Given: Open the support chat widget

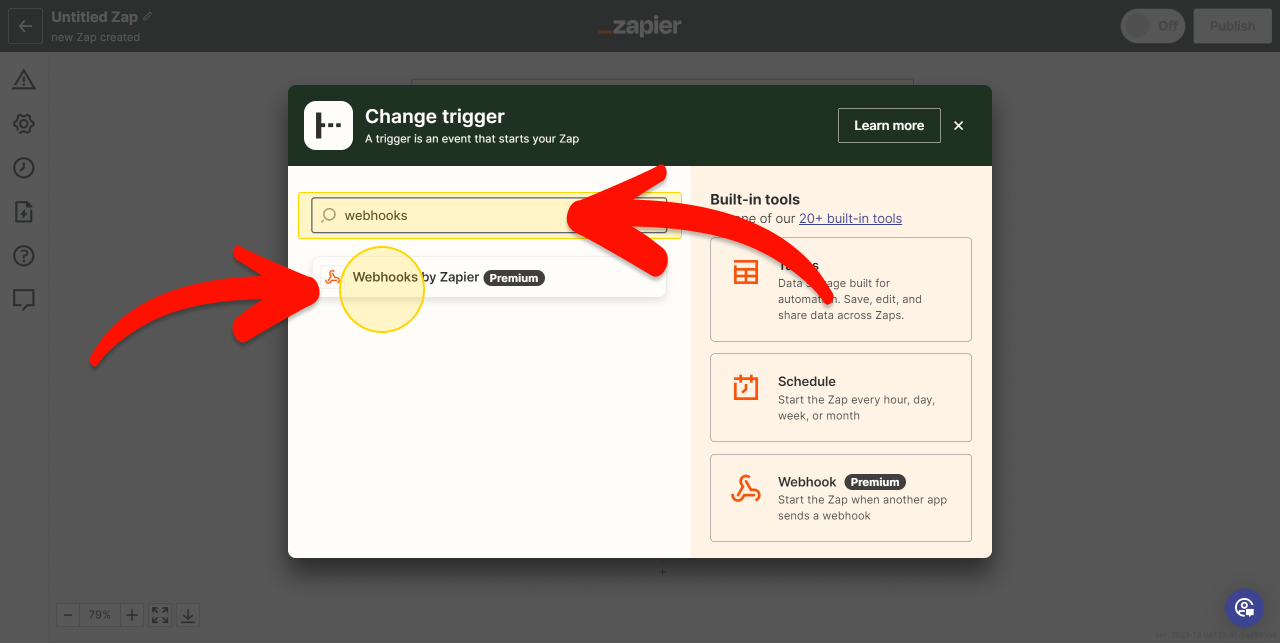Looking at the screenshot, I should tap(1245, 607).
